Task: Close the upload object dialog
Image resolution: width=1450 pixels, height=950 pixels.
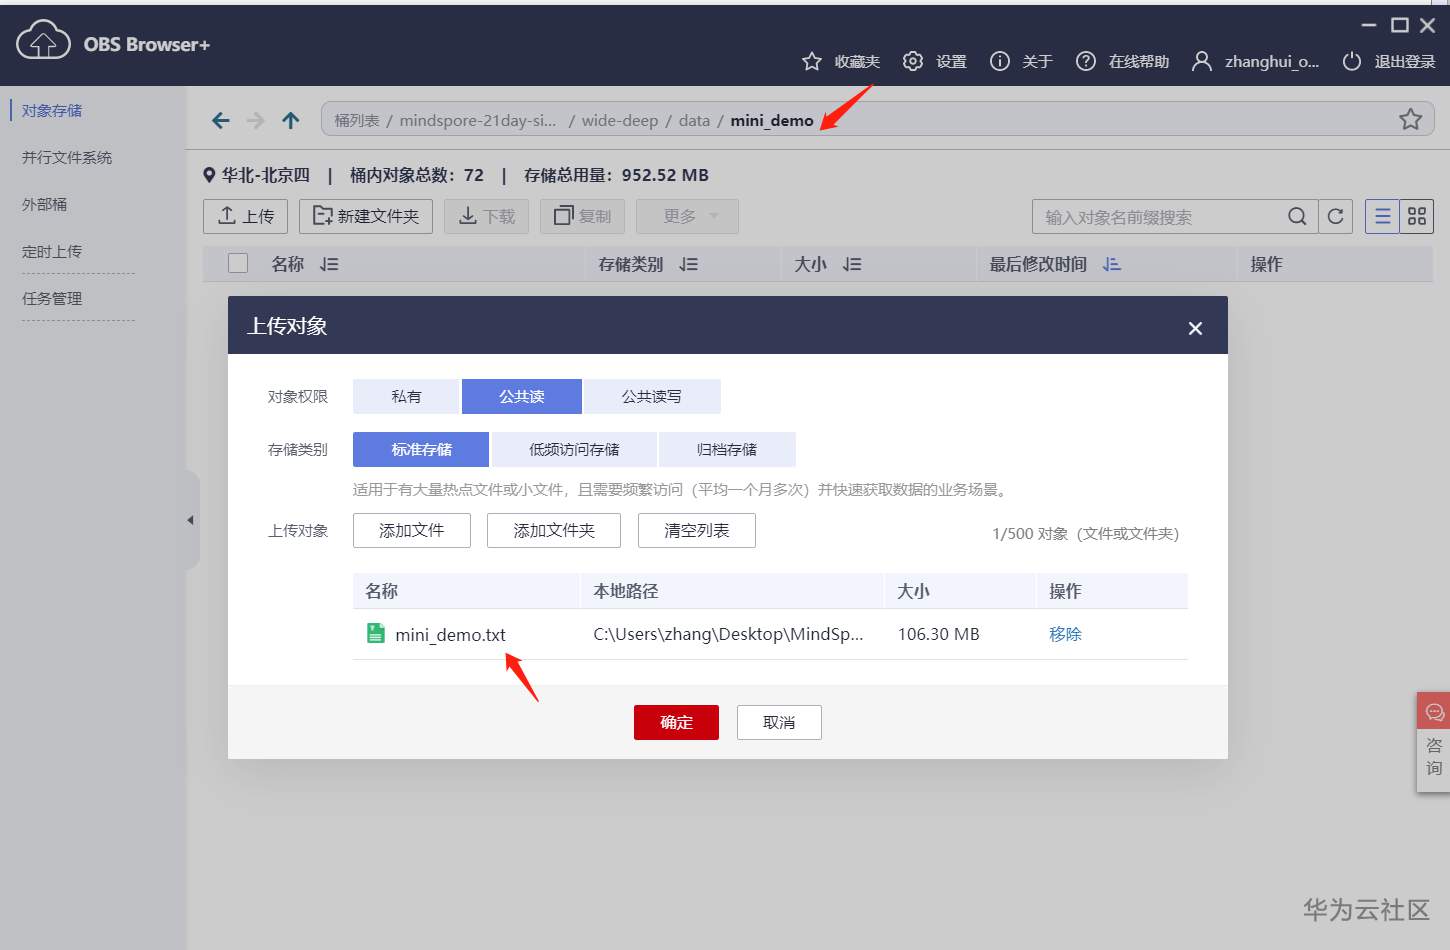Action: point(1195,328)
